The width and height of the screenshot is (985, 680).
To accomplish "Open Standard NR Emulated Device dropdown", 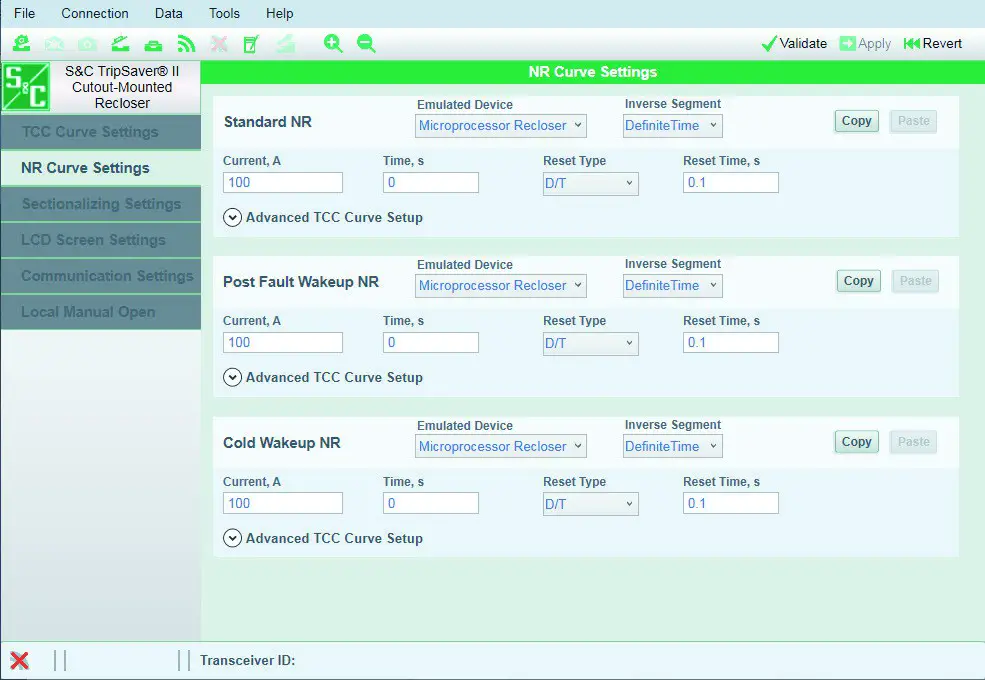I will [501, 126].
